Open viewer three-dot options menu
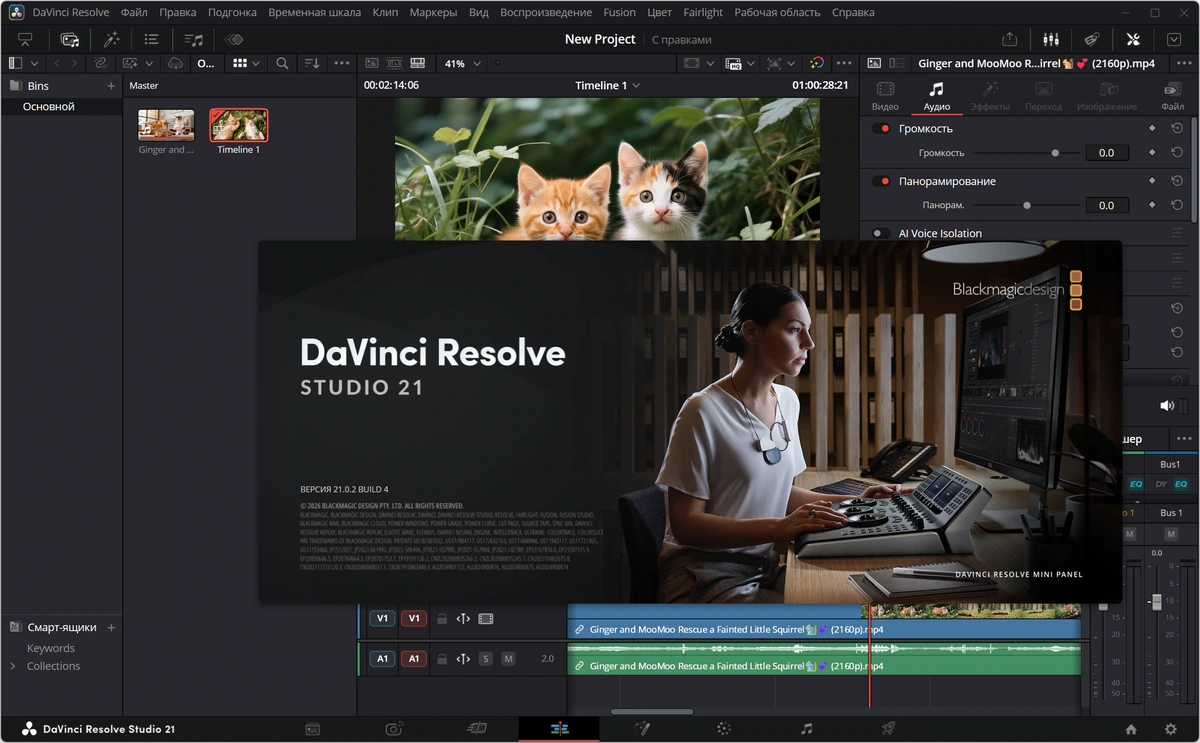1200x743 pixels. point(845,63)
